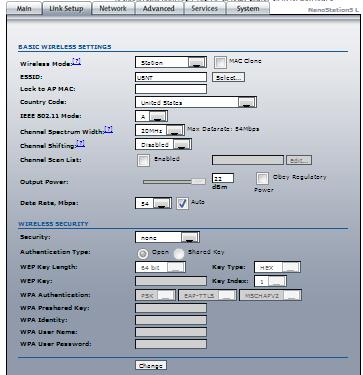The width and height of the screenshot is (363, 375).
Task: Open Channel Spectrum Width dropdown
Action: [160, 130]
